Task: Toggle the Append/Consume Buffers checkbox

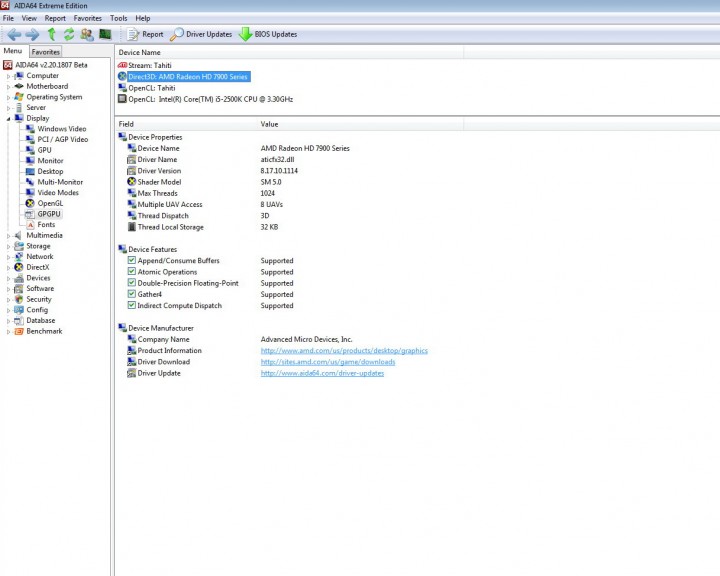Action: (131, 260)
